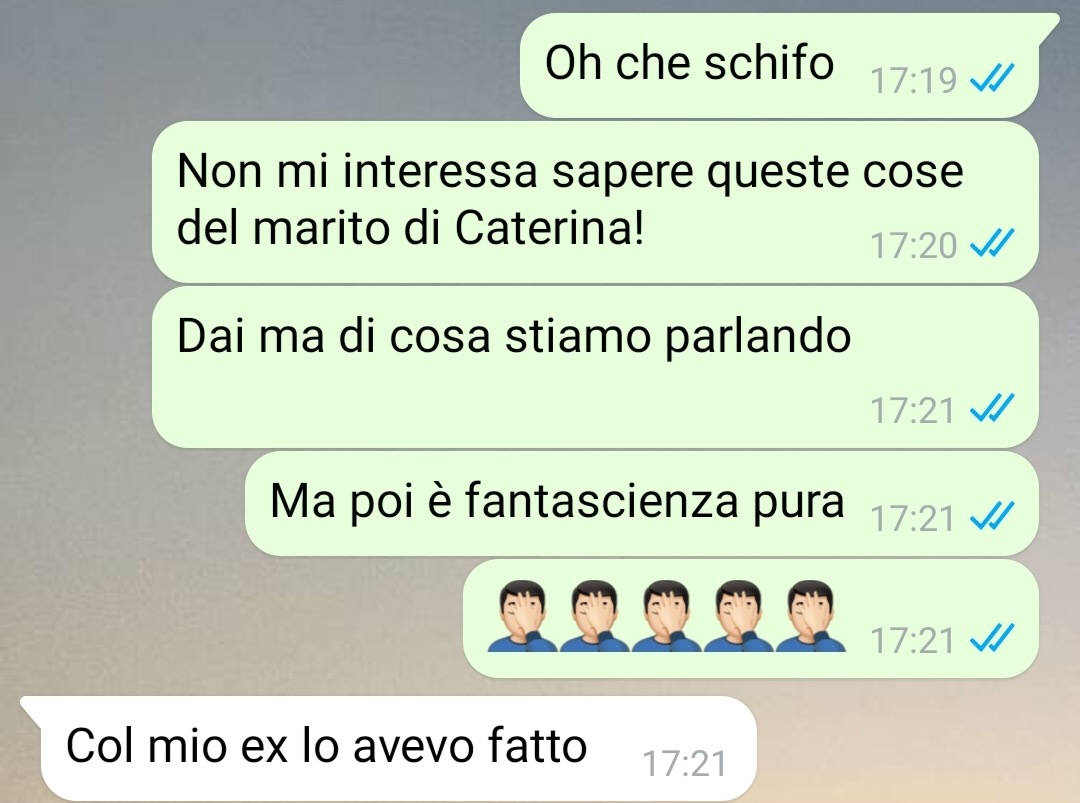This screenshot has width=1080, height=803.
Task: Tap the double checkmark beside 17:20
Action: point(992,243)
